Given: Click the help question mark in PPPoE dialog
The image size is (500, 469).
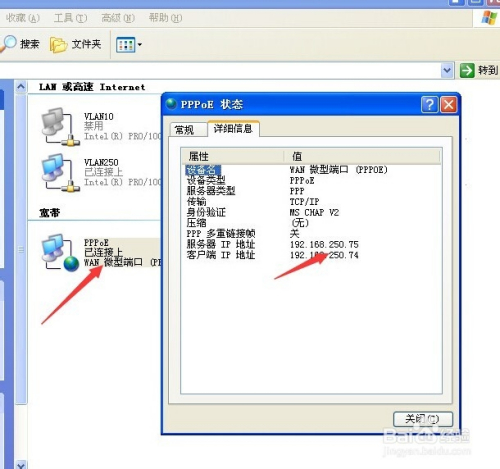Looking at the screenshot, I should click(x=429, y=105).
